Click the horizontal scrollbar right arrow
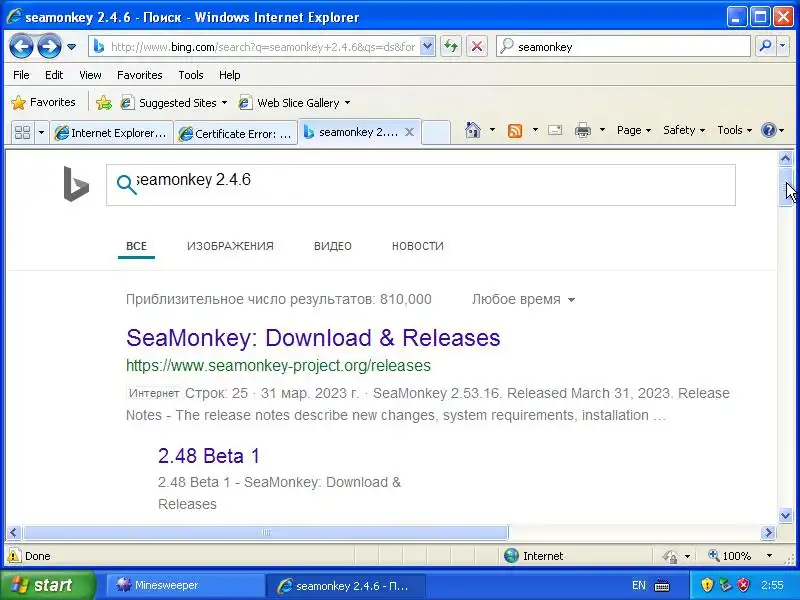Image resolution: width=800 pixels, height=600 pixels. click(x=768, y=533)
